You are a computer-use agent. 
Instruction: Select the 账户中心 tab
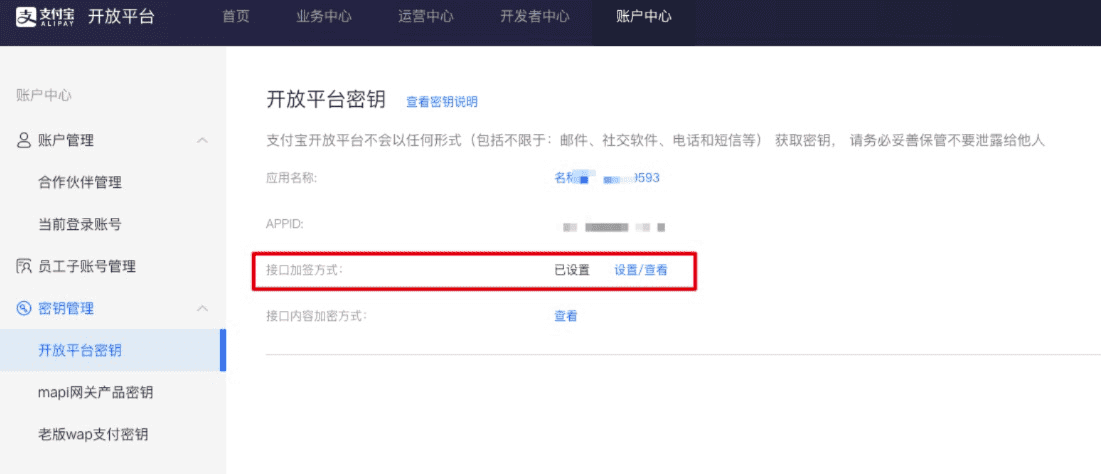[x=644, y=16]
